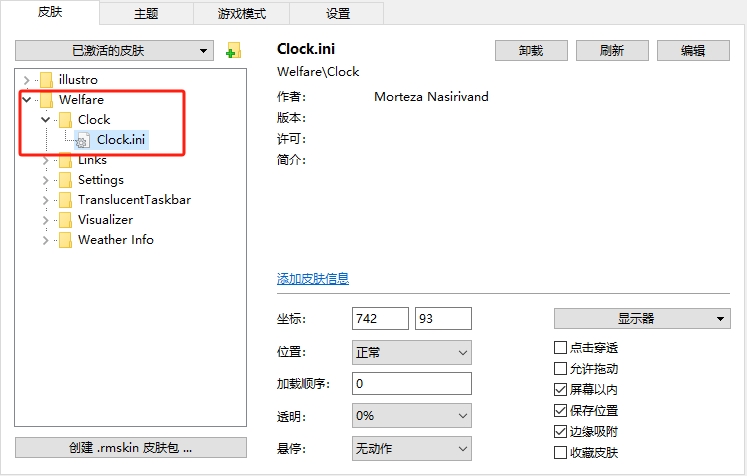Select the Clock.ini skin file icon

(83, 140)
